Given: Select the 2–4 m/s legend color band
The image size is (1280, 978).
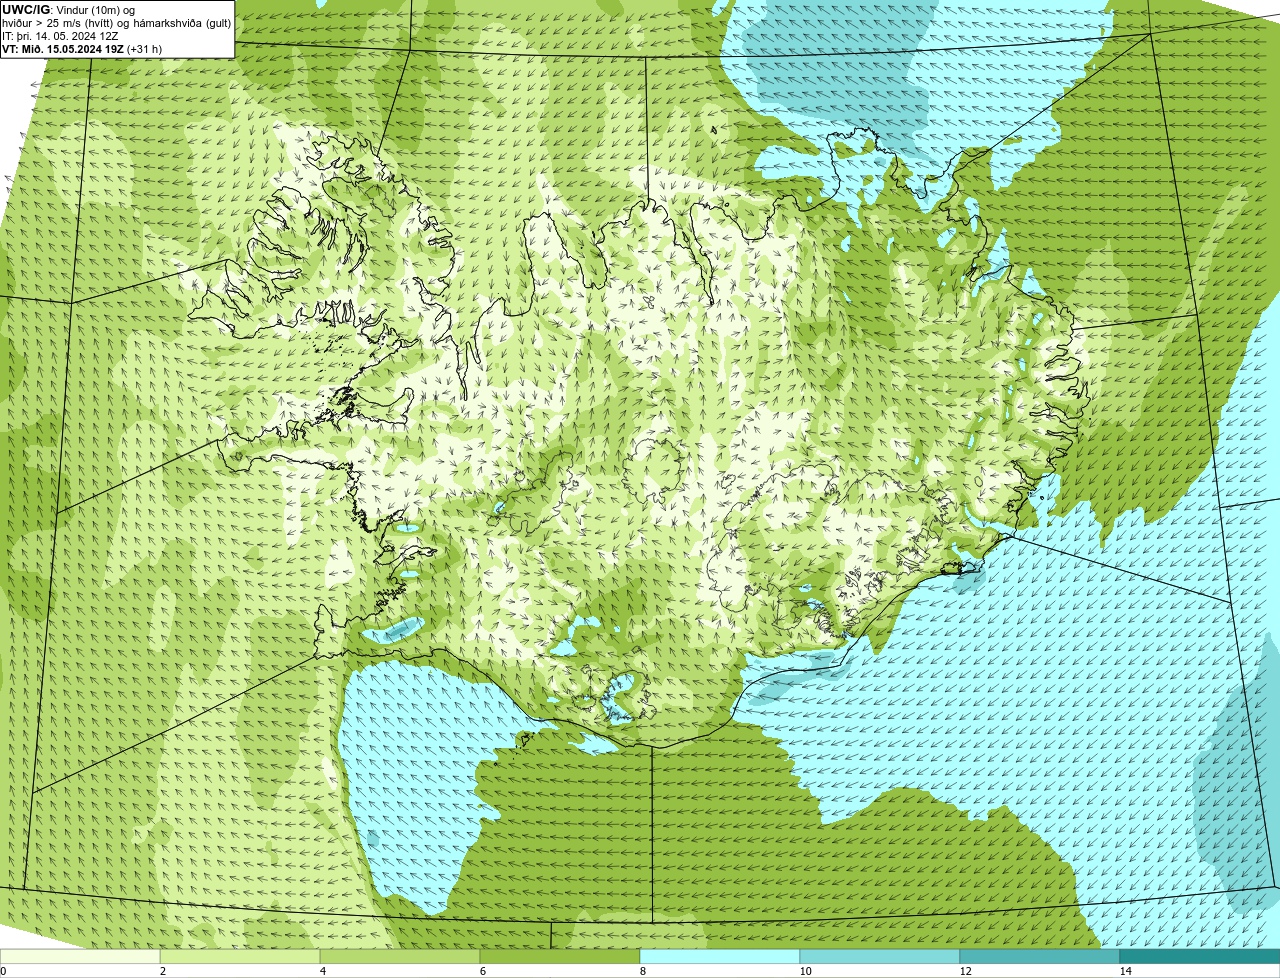Looking at the screenshot, I should pos(240,956).
